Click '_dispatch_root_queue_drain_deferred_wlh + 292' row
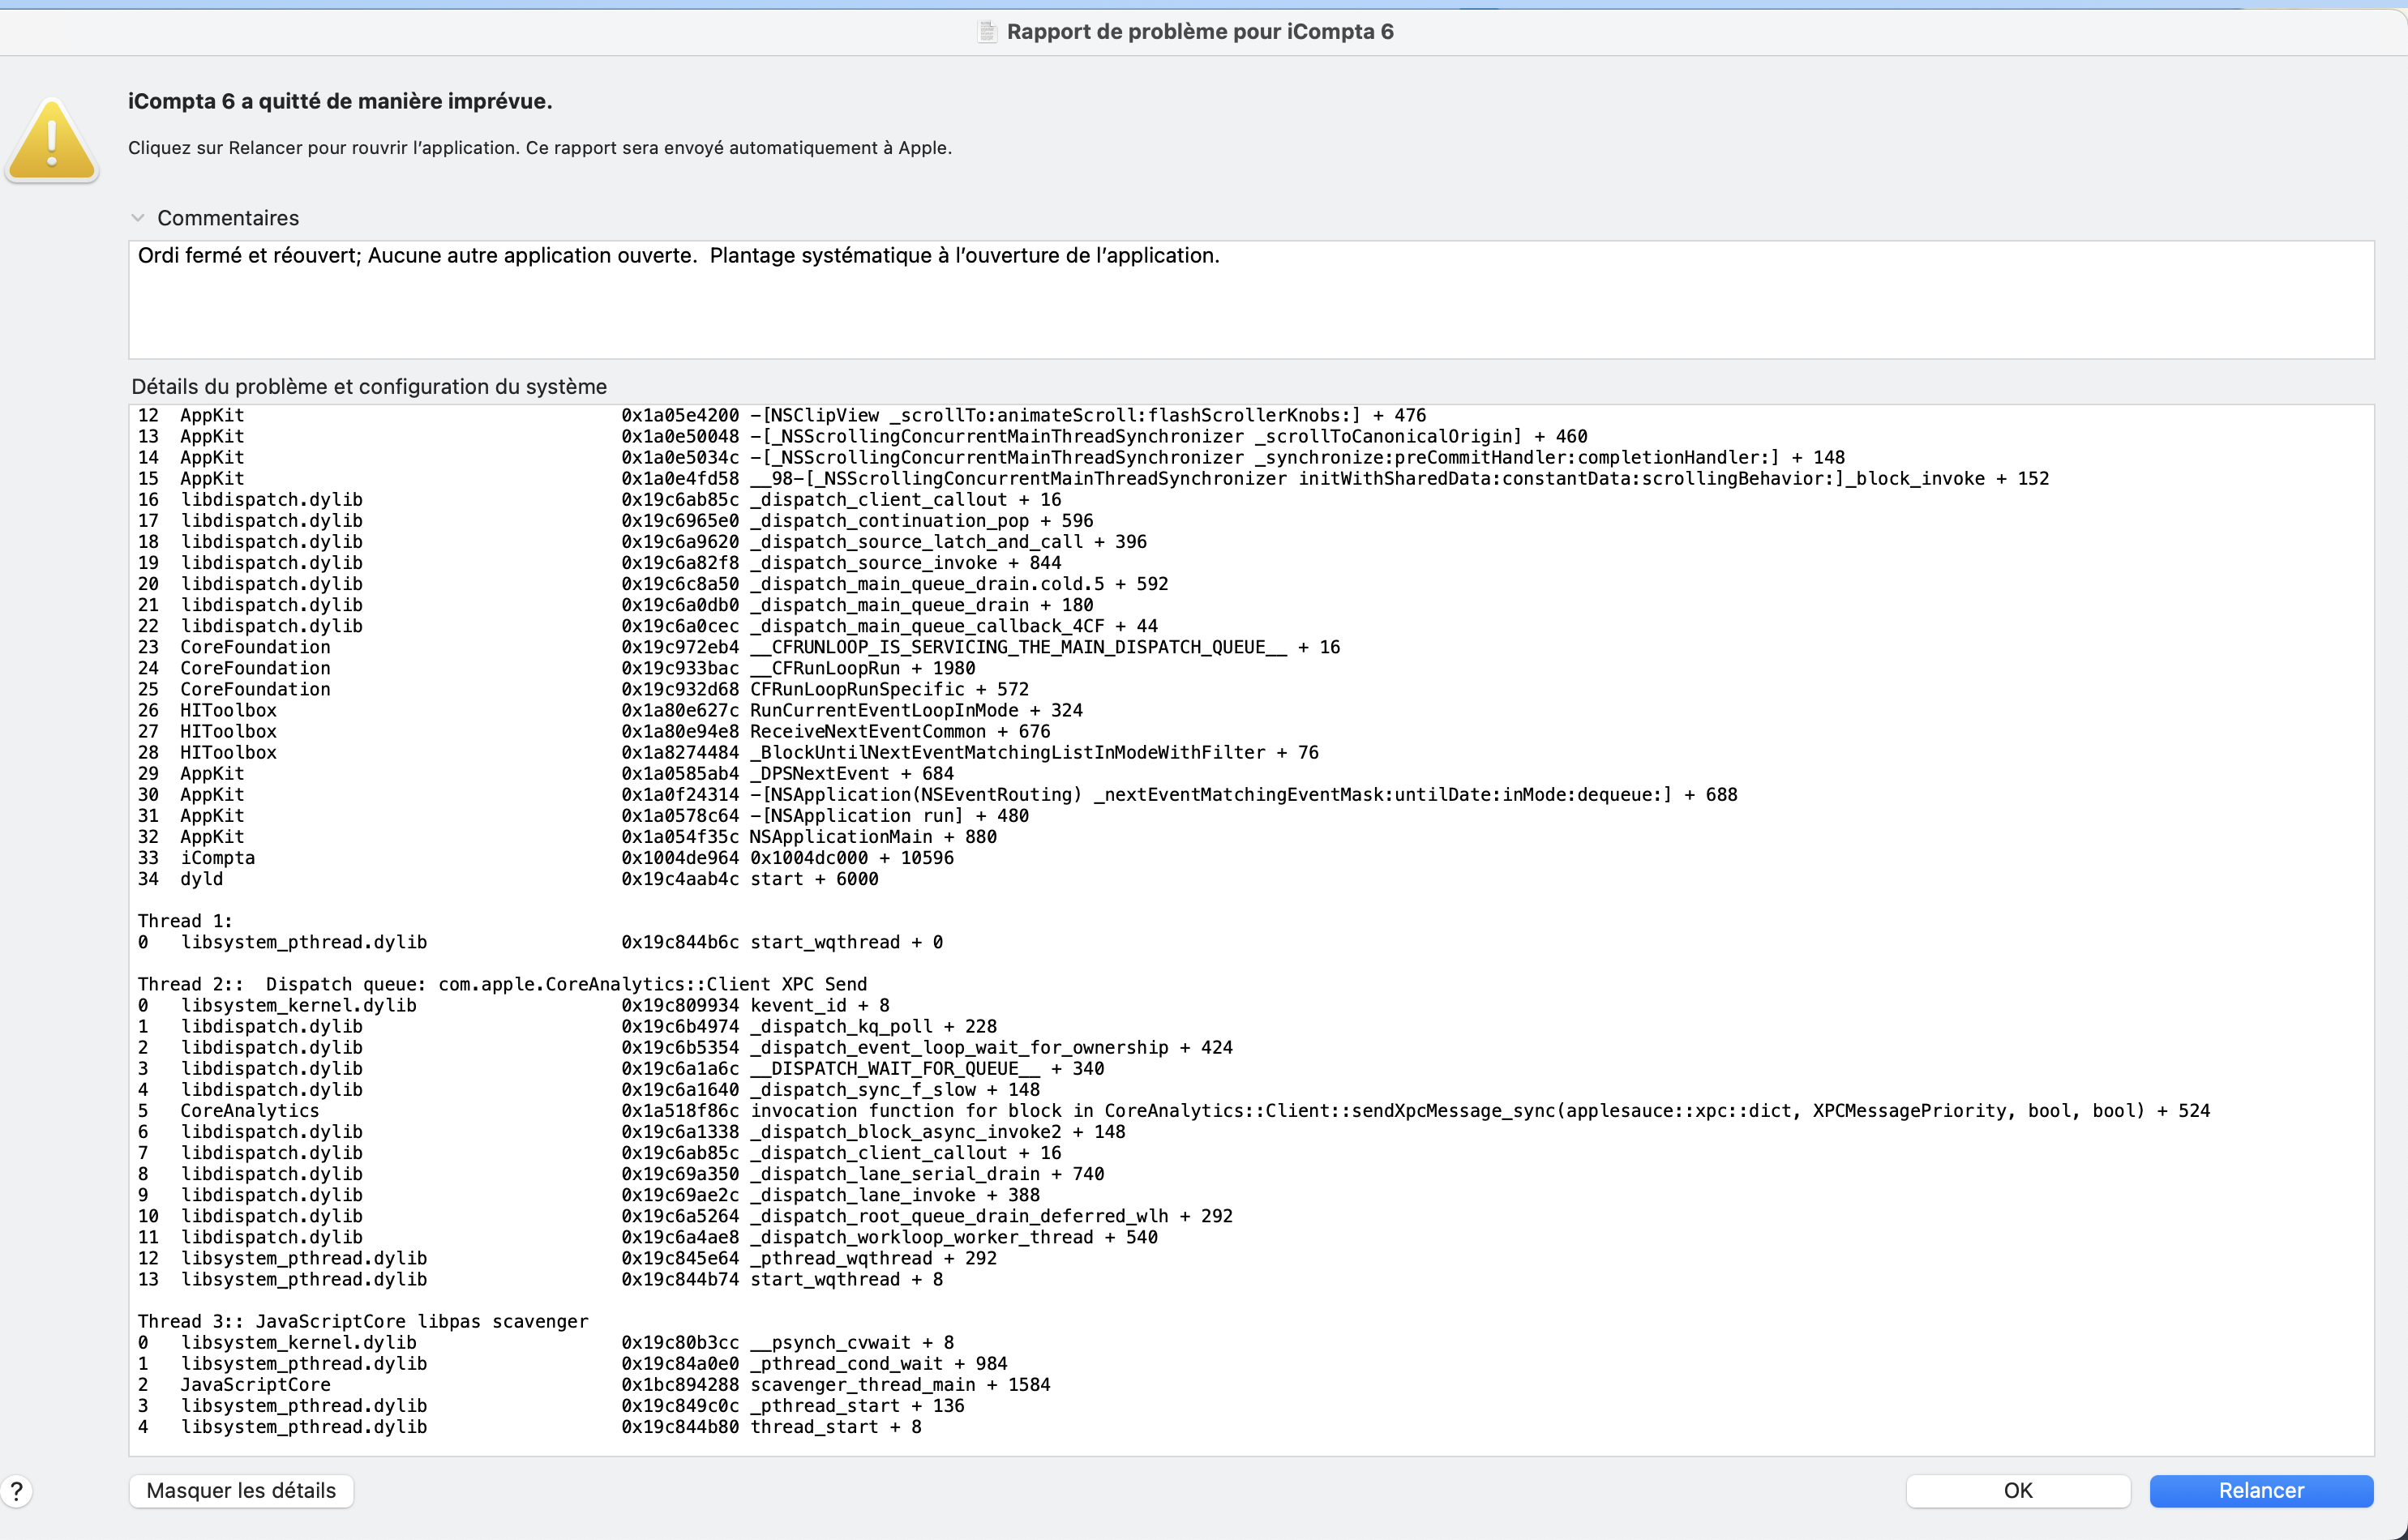Viewport: 2408px width, 1540px height. [685, 1215]
